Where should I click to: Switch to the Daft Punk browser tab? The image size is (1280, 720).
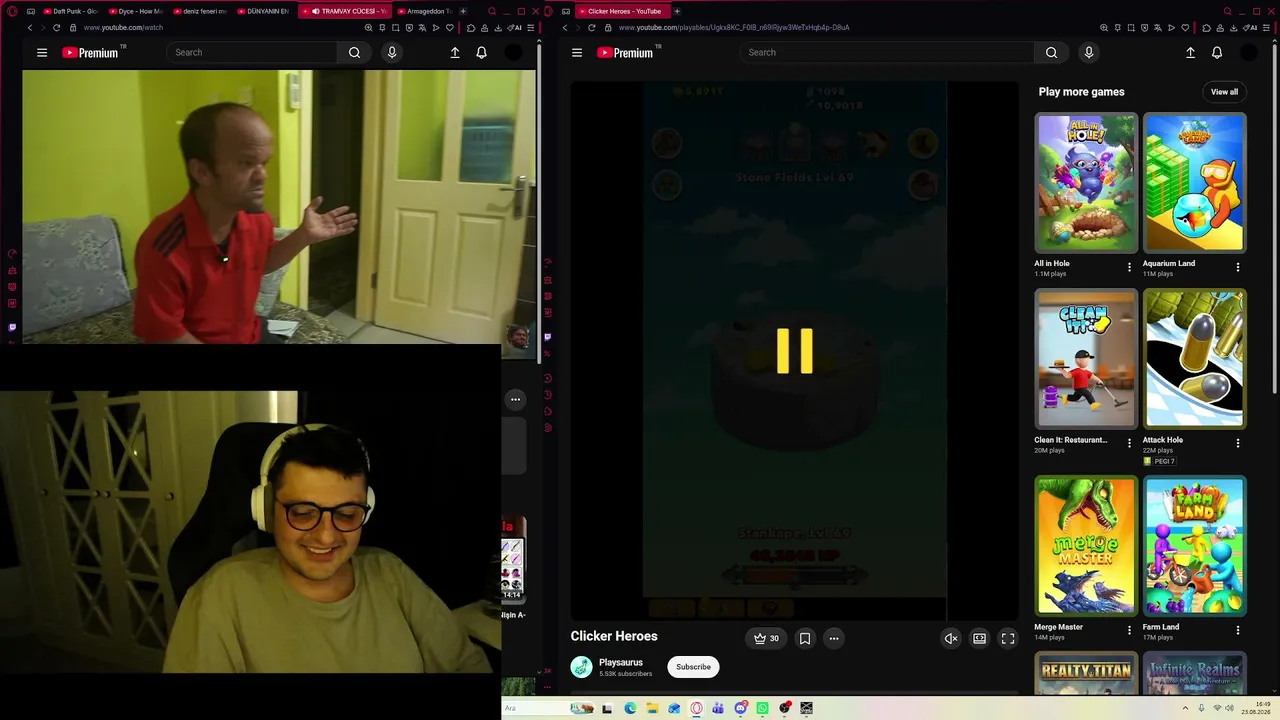[70, 11]
